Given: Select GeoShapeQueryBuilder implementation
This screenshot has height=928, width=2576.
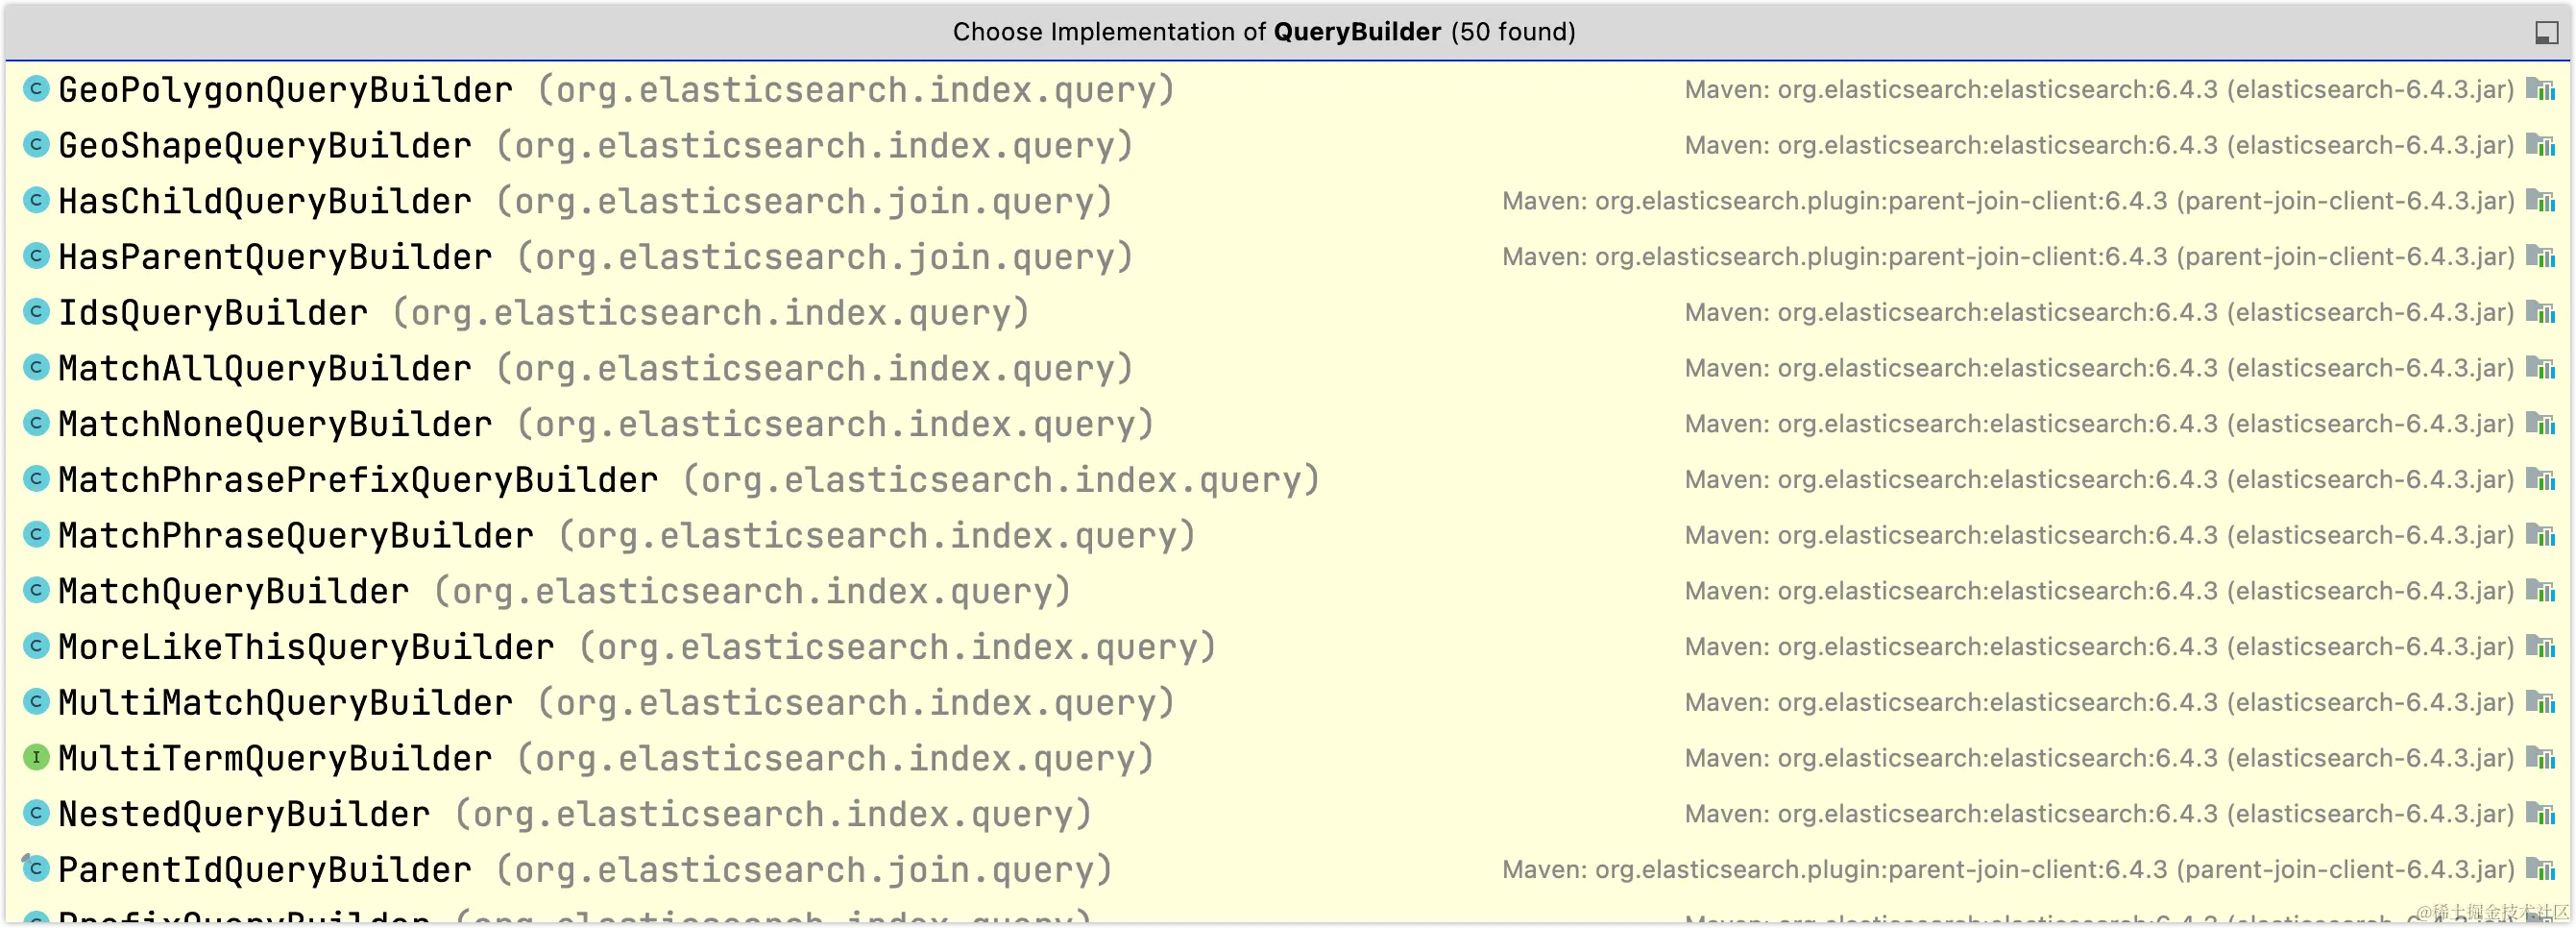Looking at the screenshot, I should 1288,145.
